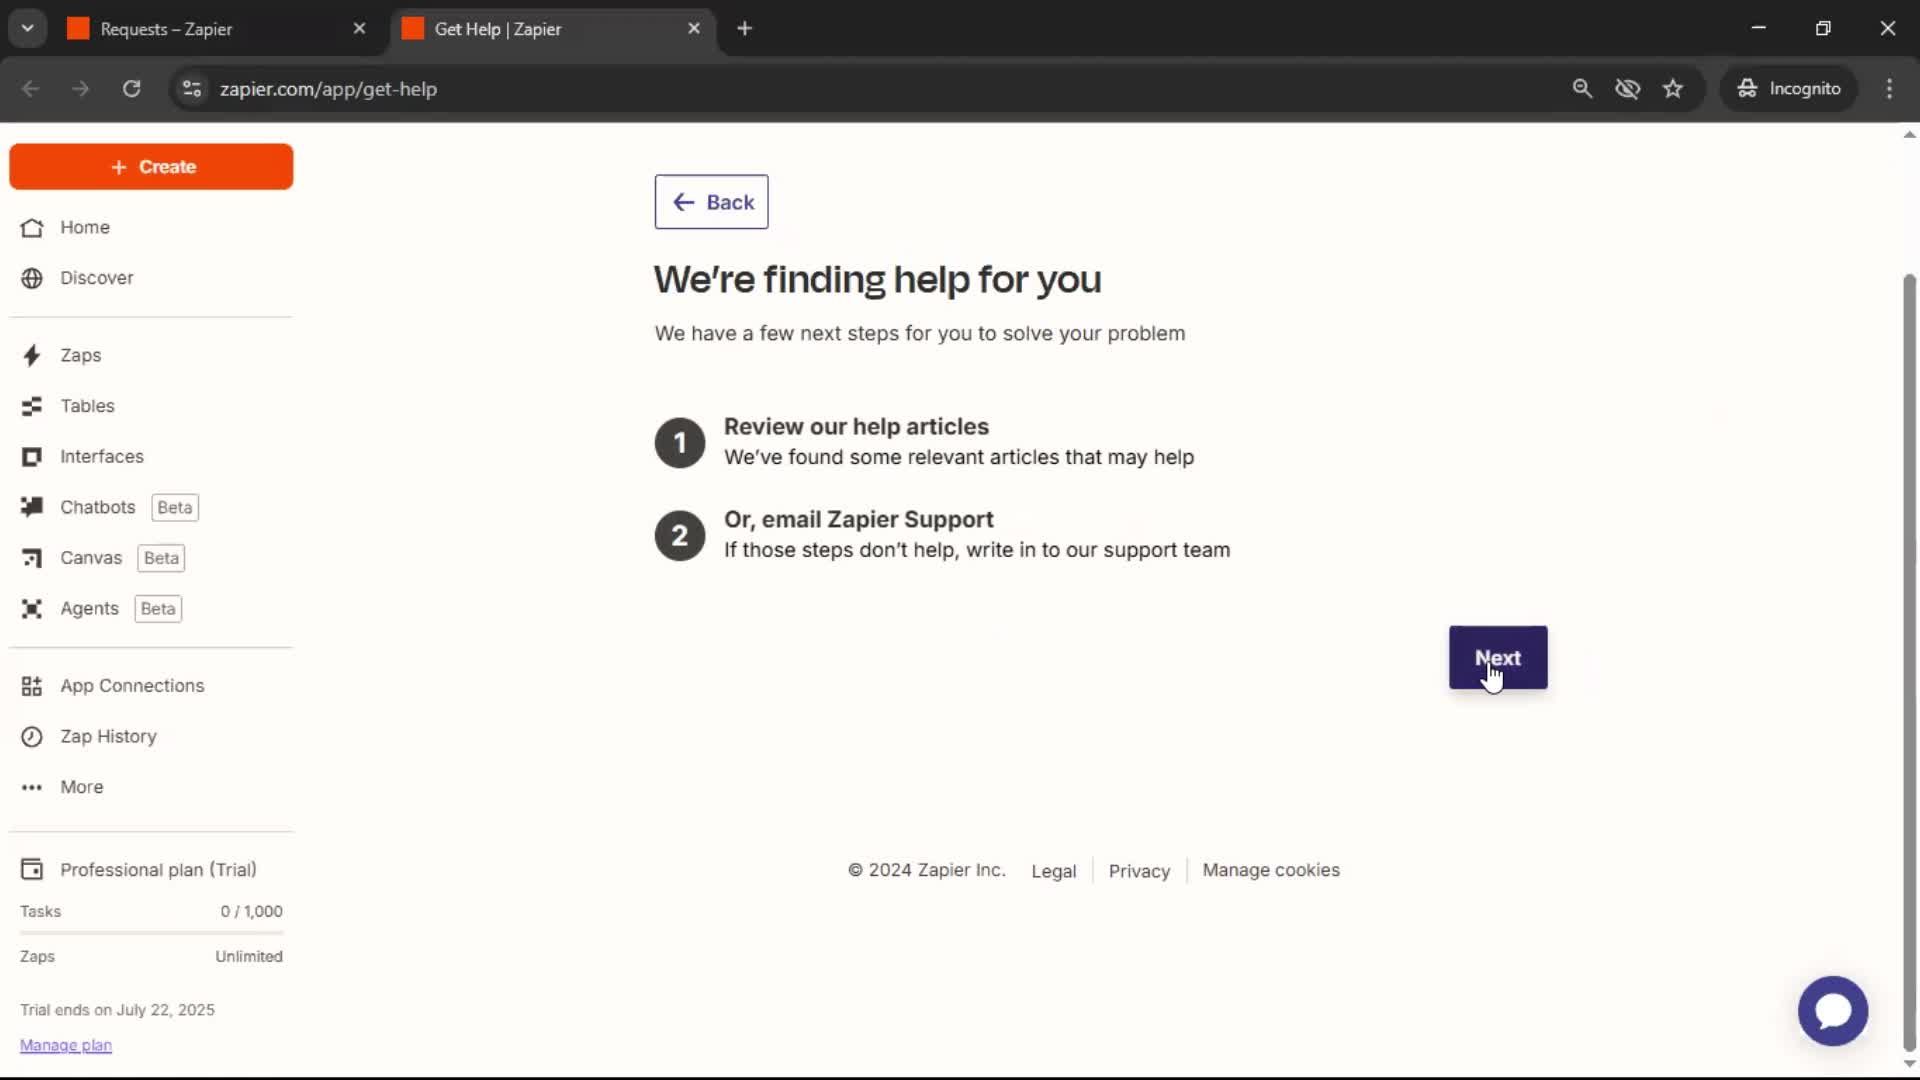Image resolution: width=1920 pixels, height=1080 pixels.
Task: Click the App Connections icon
Action: [x=32, y=686]
